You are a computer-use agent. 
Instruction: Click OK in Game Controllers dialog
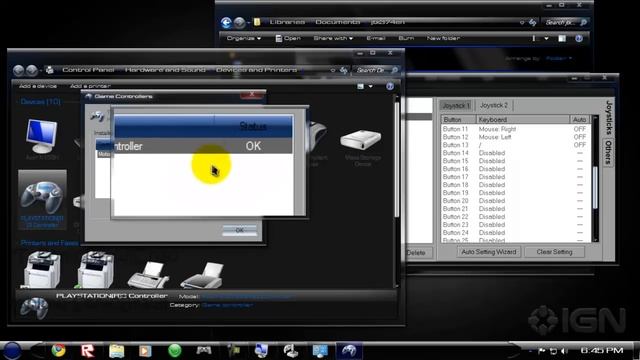240,230
